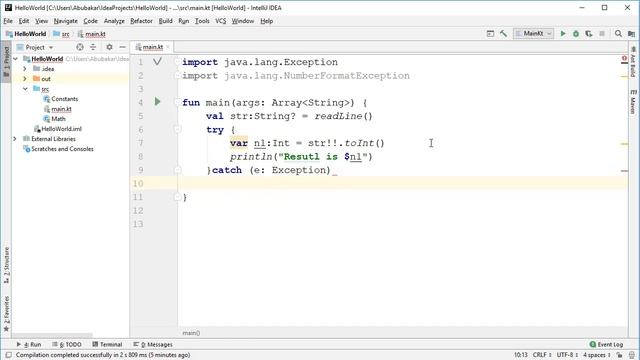Click the run gutter arrow beside main

pyautogui.click(x=158, y=102)
